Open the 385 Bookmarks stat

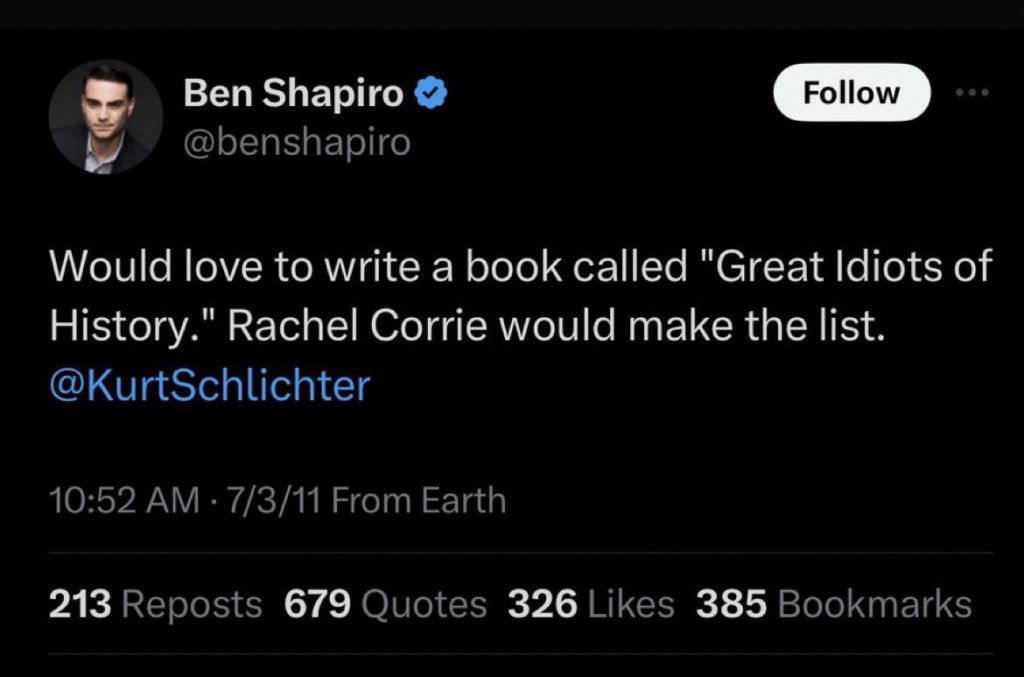(833, 604)
